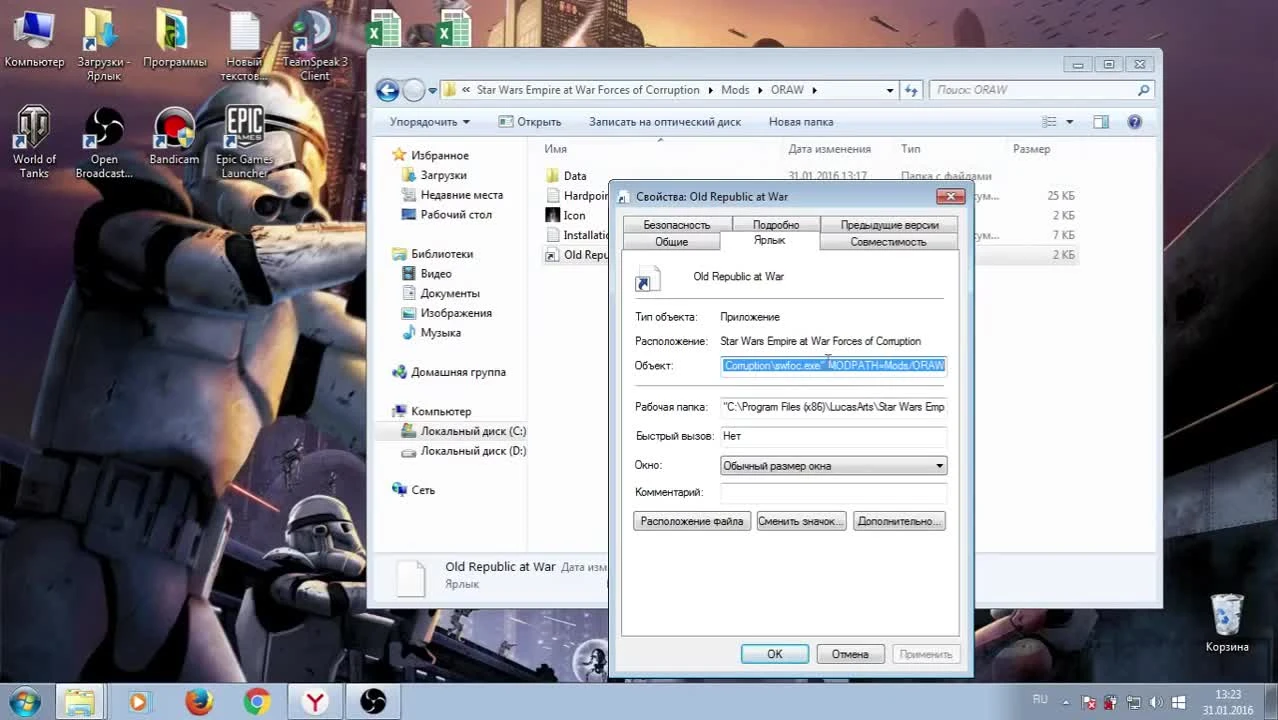Switch to the Совместимость tab
This screenshot has height=720, width=1278.
tap(888, 242)
